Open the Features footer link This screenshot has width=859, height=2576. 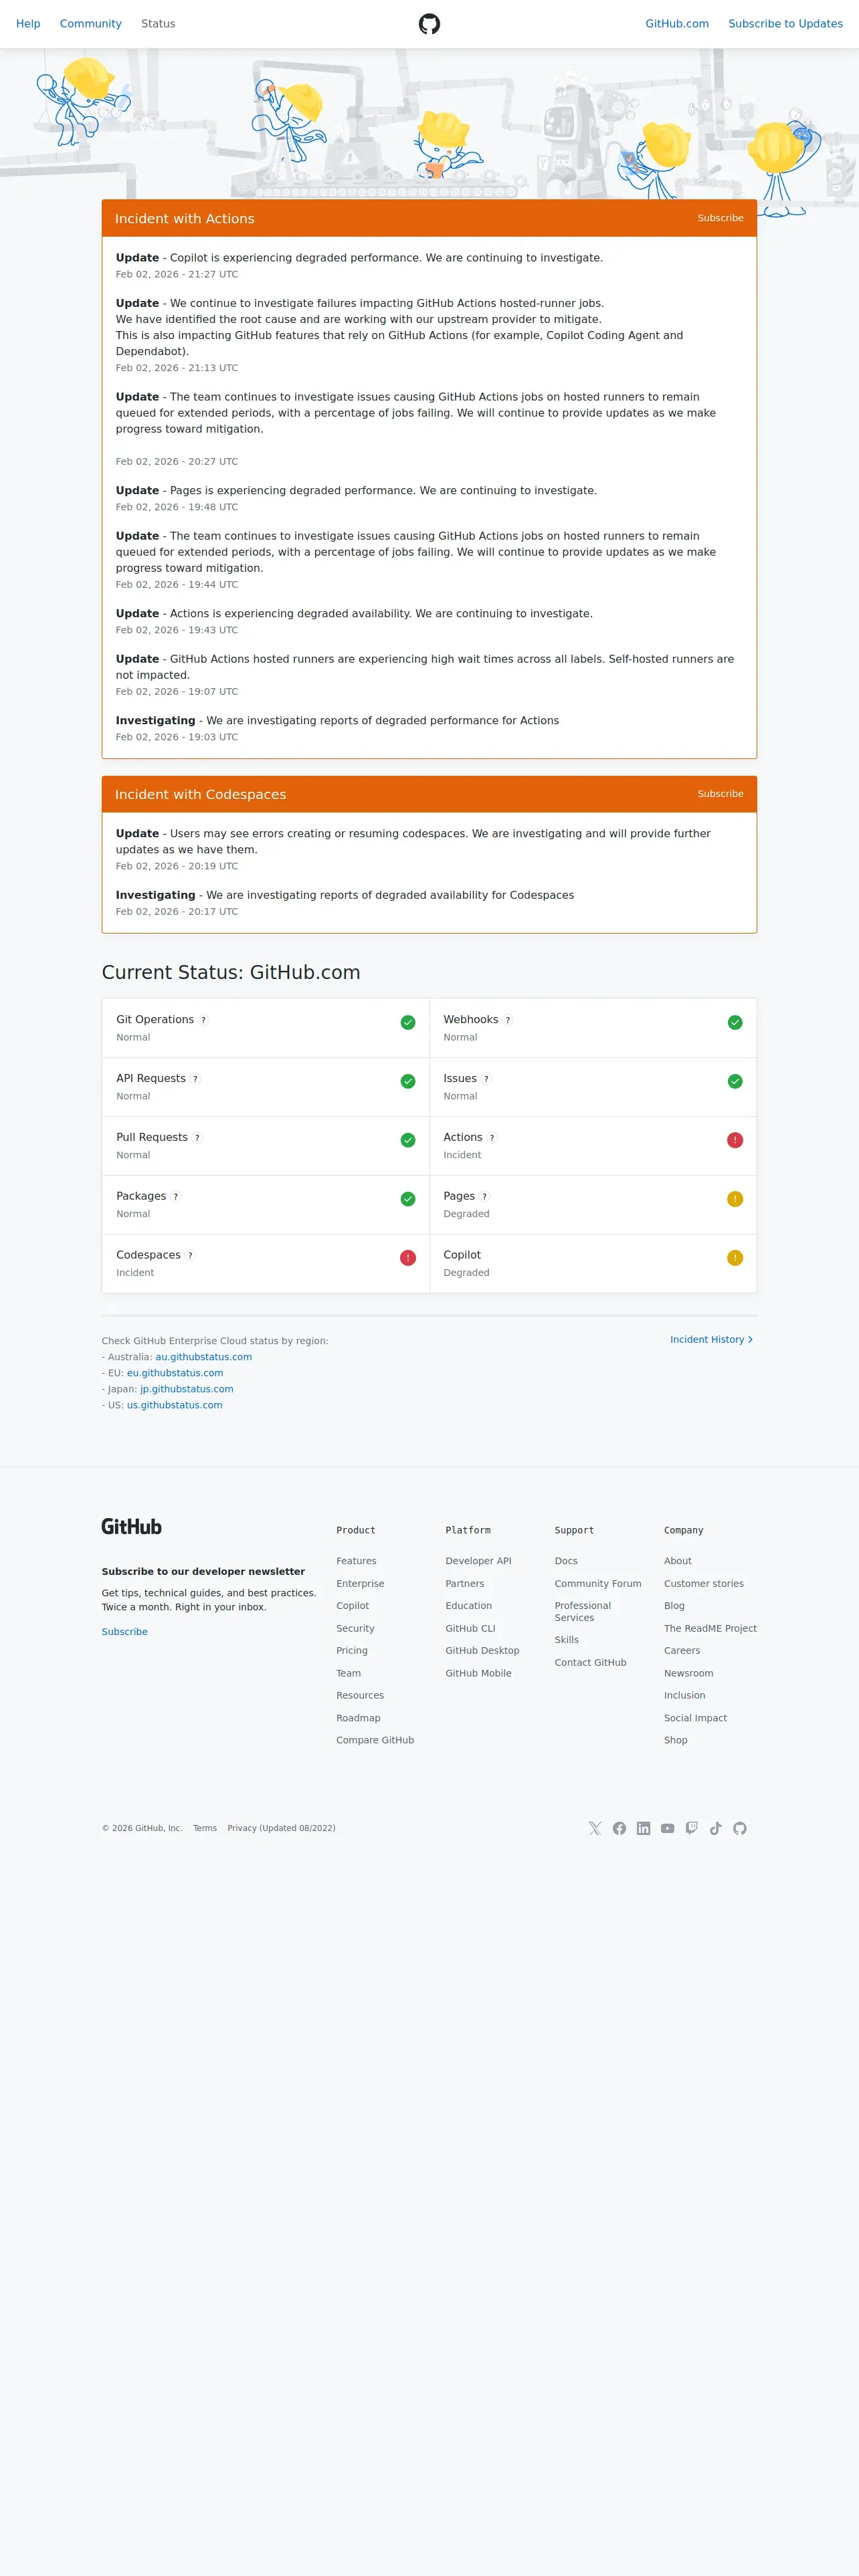point(356,1561)
